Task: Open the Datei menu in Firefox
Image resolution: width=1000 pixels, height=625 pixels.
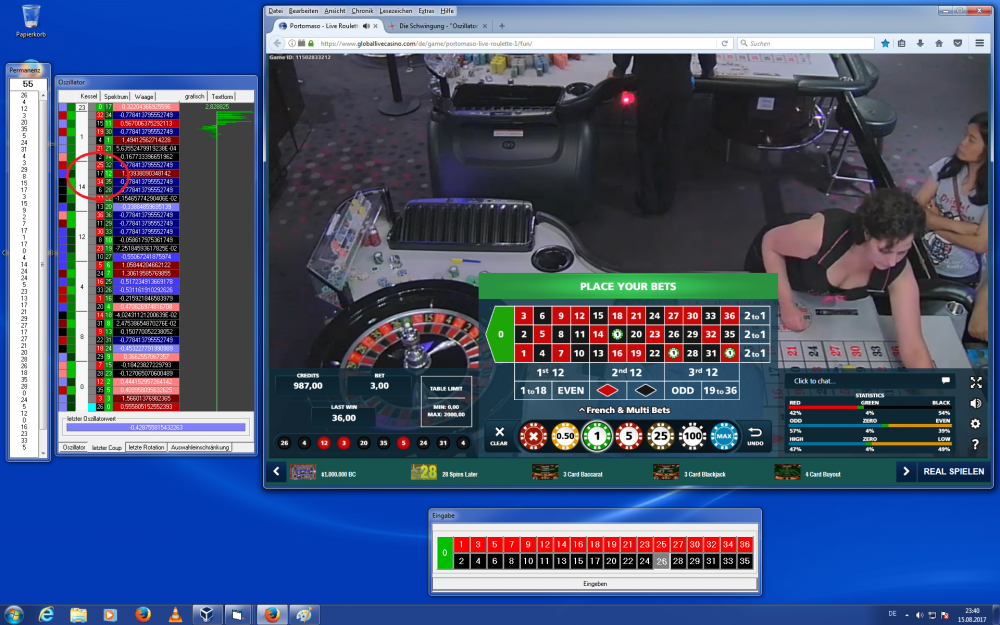Action: 276,11
